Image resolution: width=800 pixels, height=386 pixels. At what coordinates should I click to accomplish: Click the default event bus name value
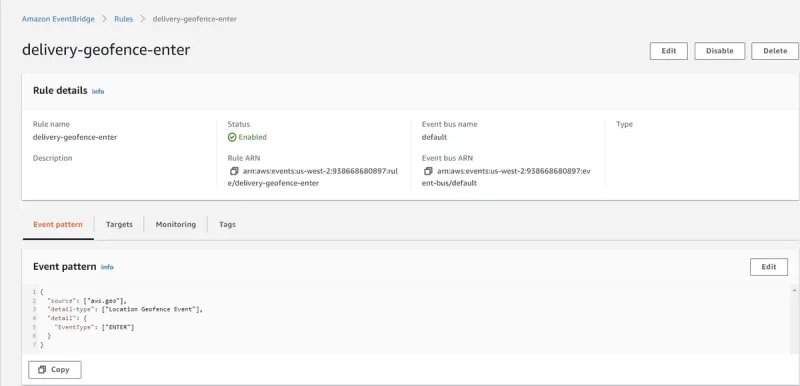[x=434, y=137]
